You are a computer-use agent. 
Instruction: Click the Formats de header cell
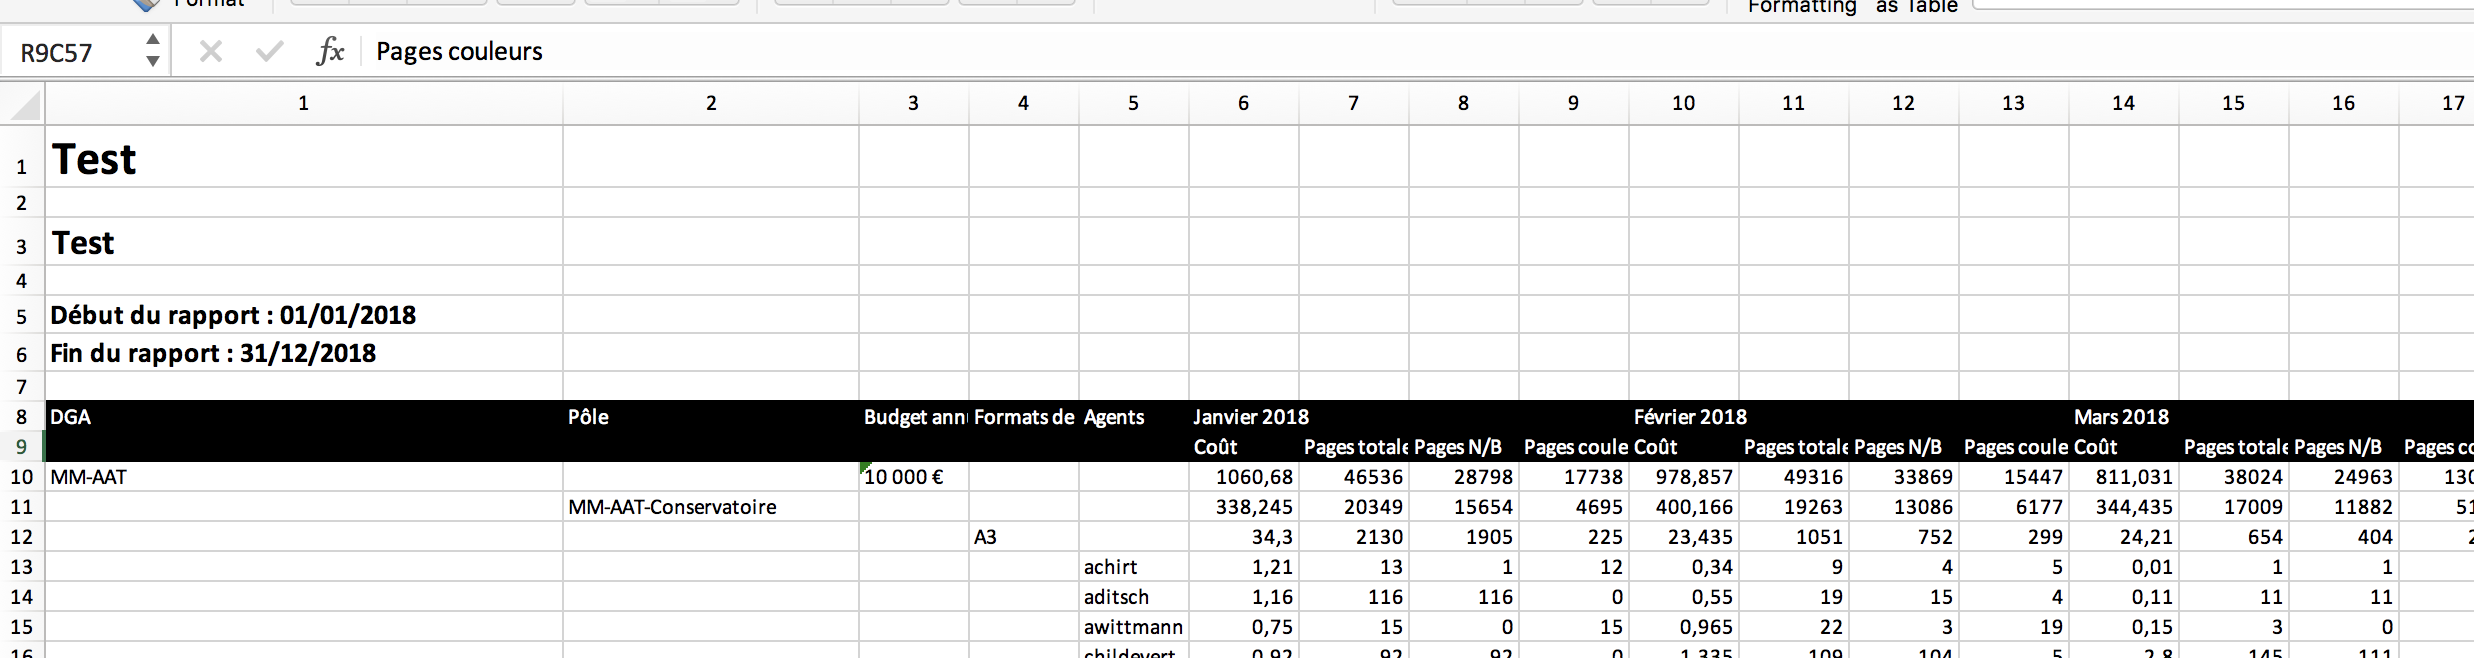click(1024, 417)
